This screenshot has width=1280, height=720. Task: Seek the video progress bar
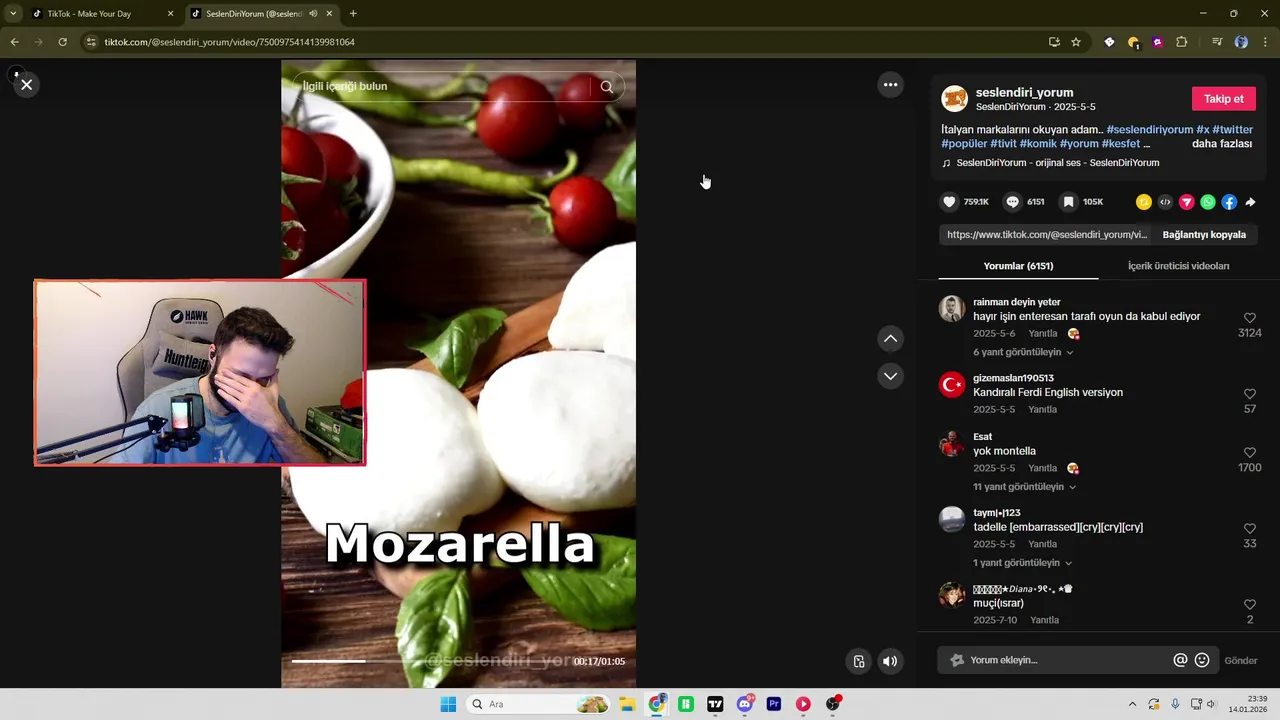pos(430,661)
